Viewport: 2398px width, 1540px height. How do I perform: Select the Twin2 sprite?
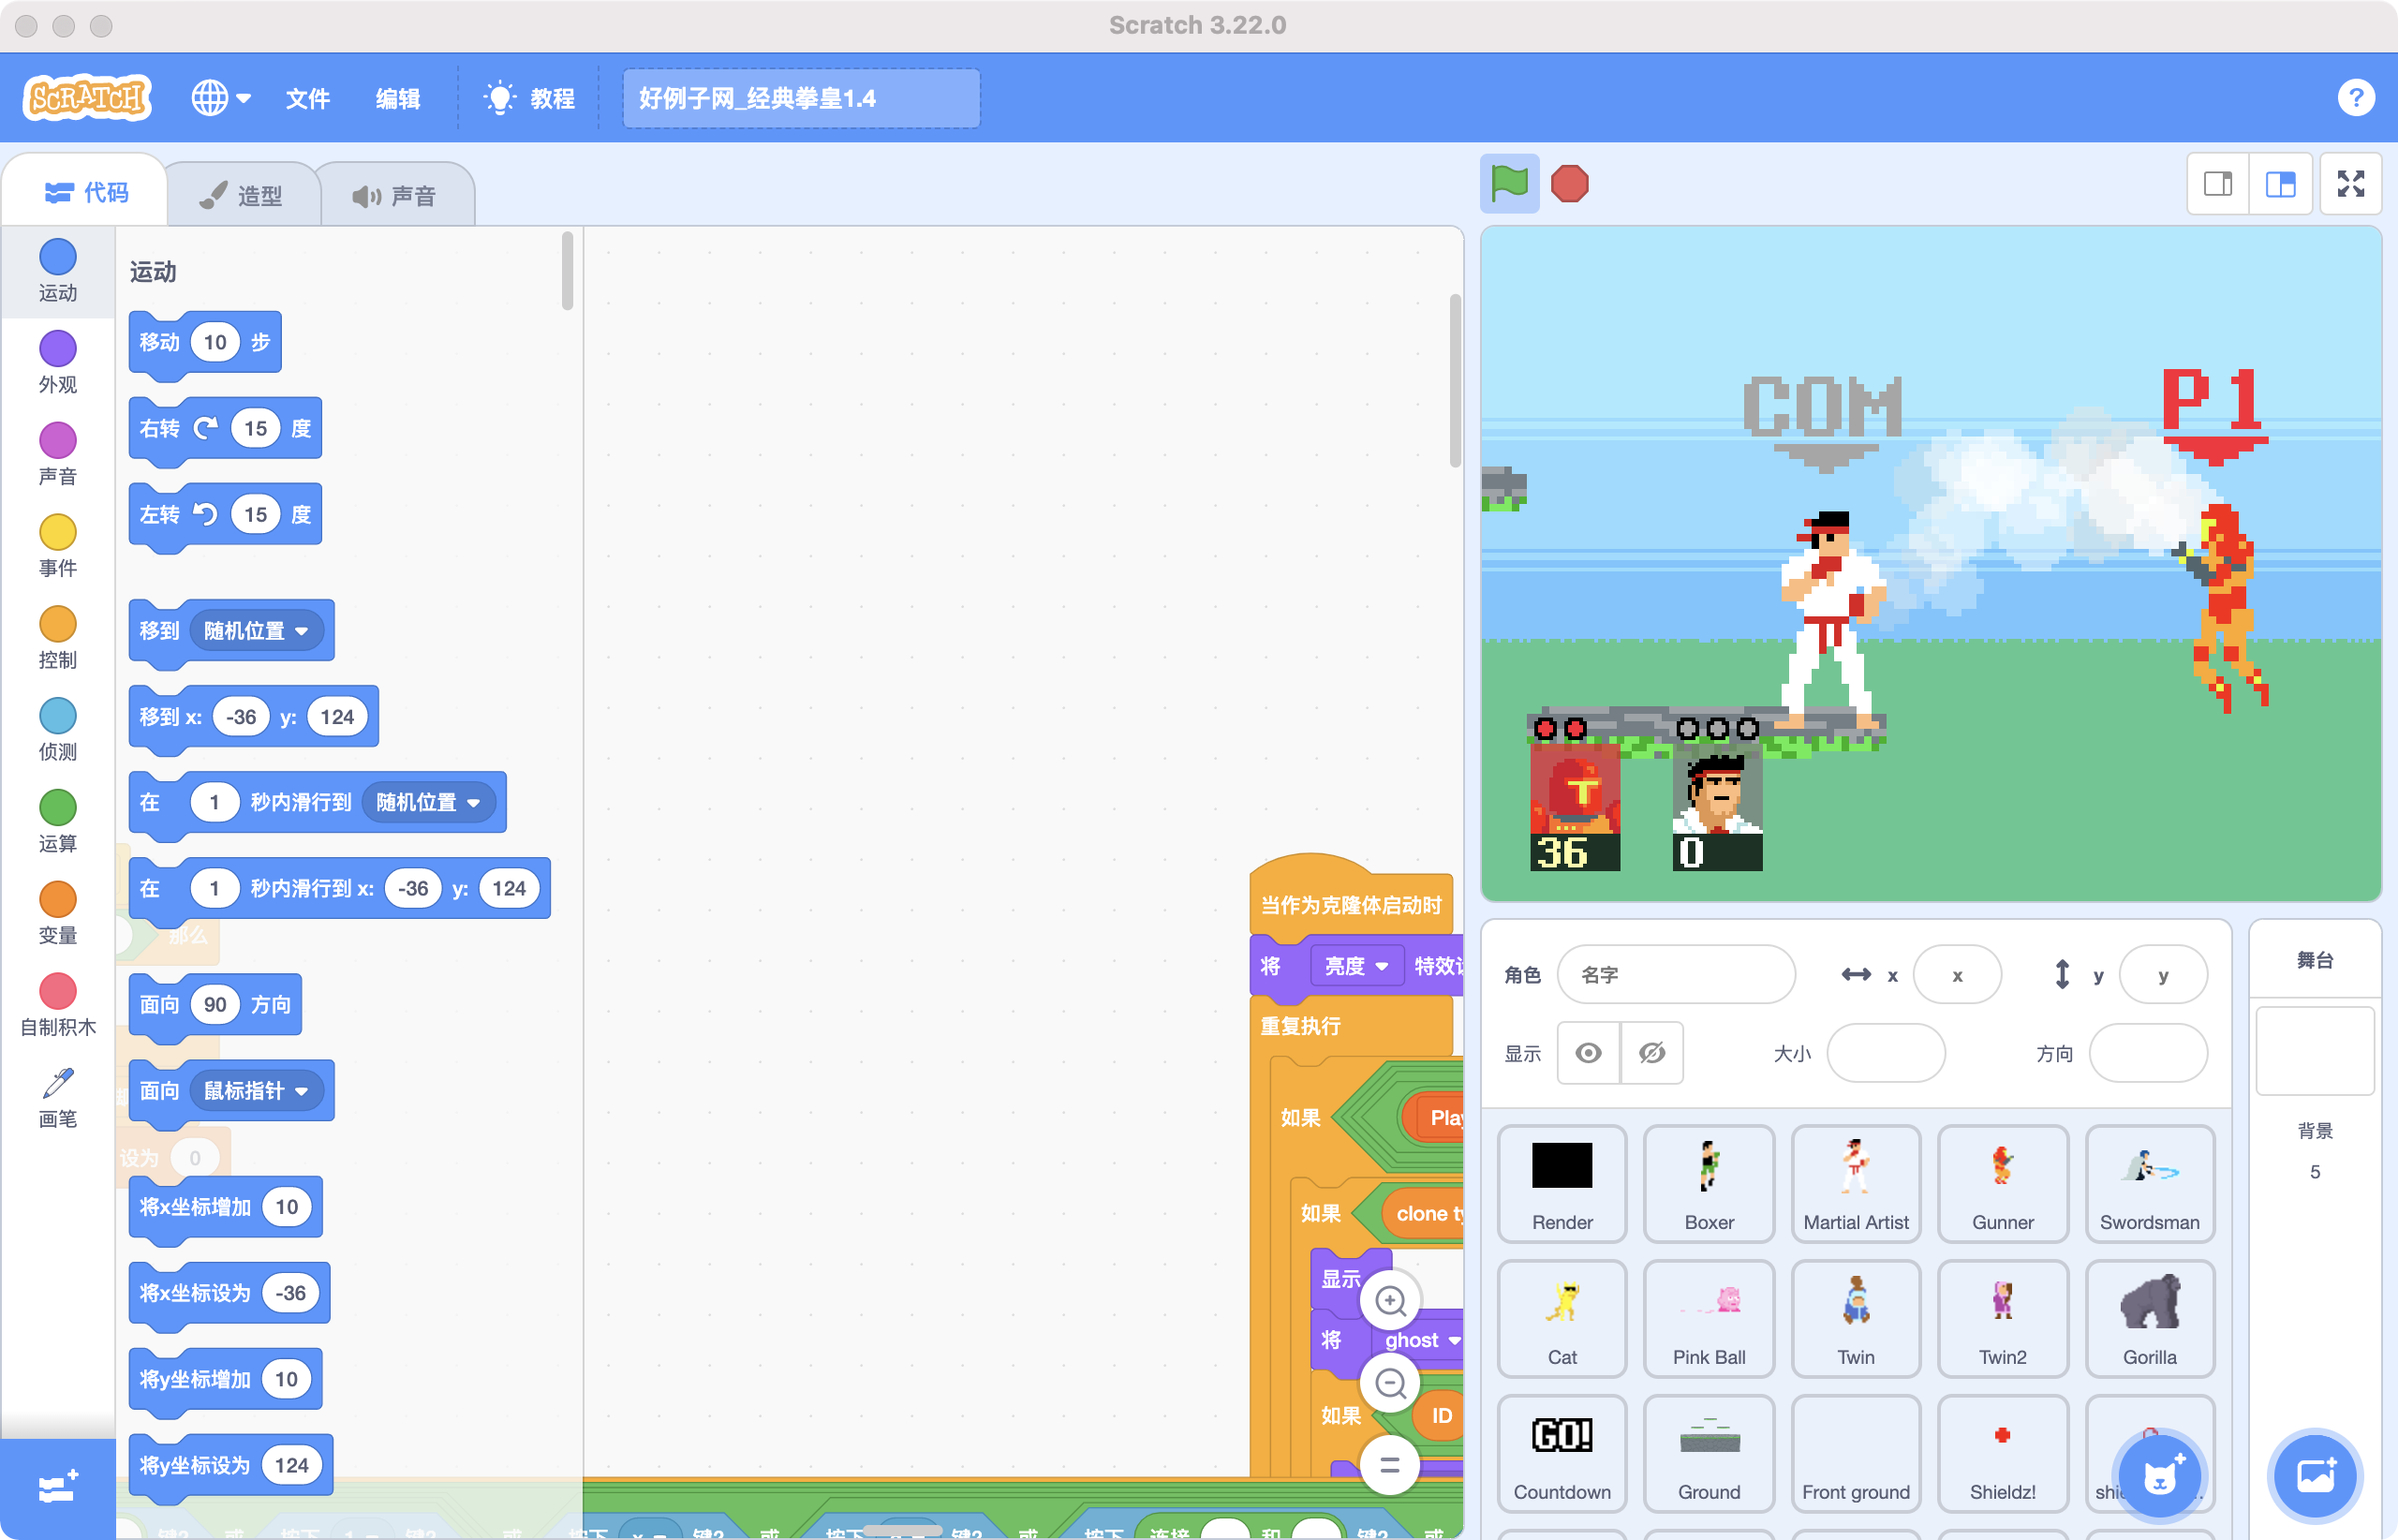[x=2003, y=1319]
